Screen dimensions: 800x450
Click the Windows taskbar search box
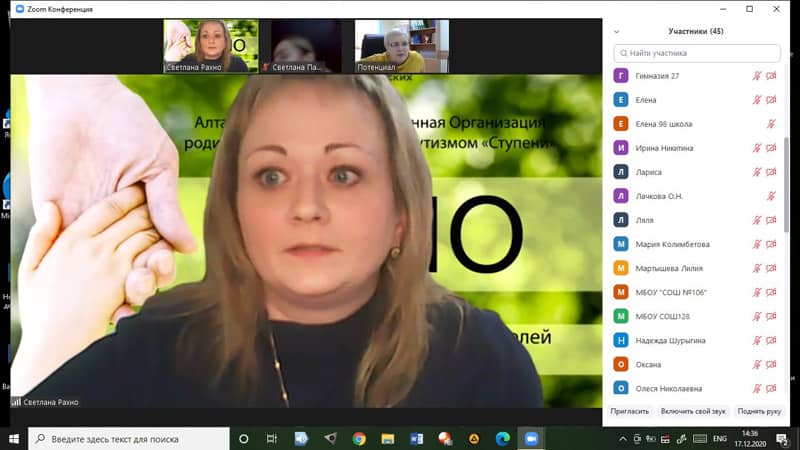pyautogui.click(x=129, y=439)
